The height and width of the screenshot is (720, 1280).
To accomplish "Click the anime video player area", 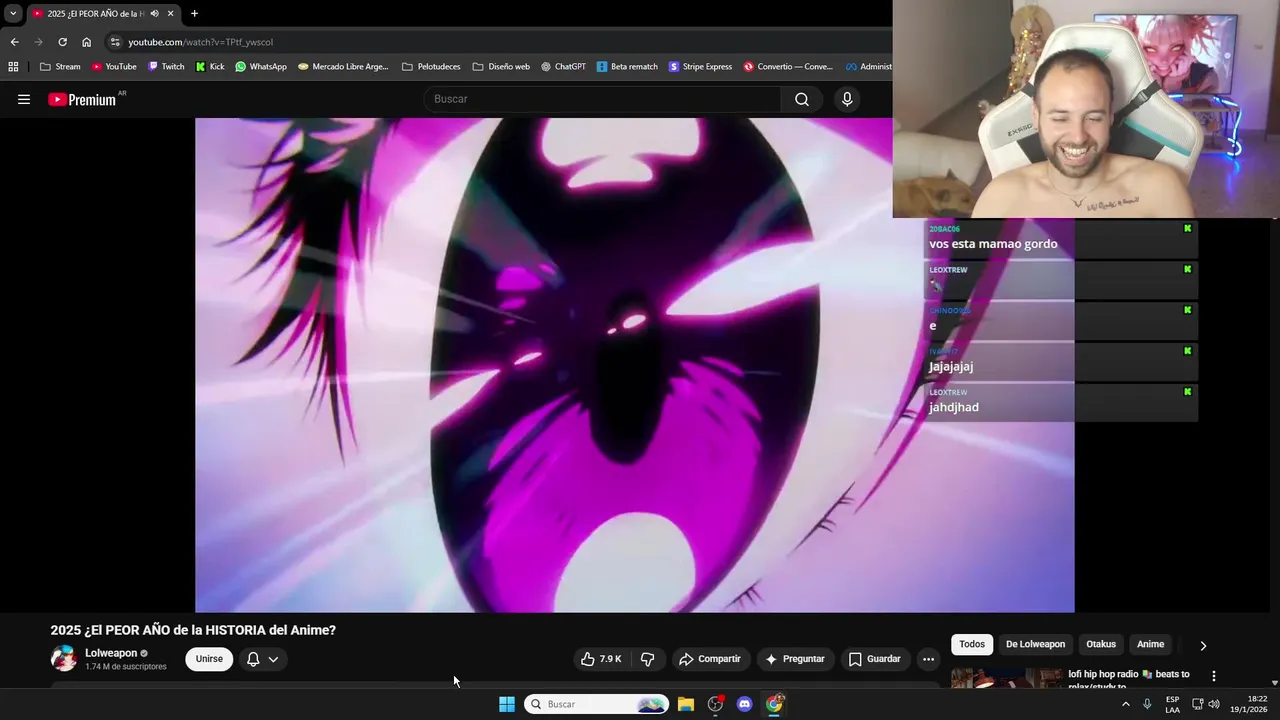I will point(634,365).
